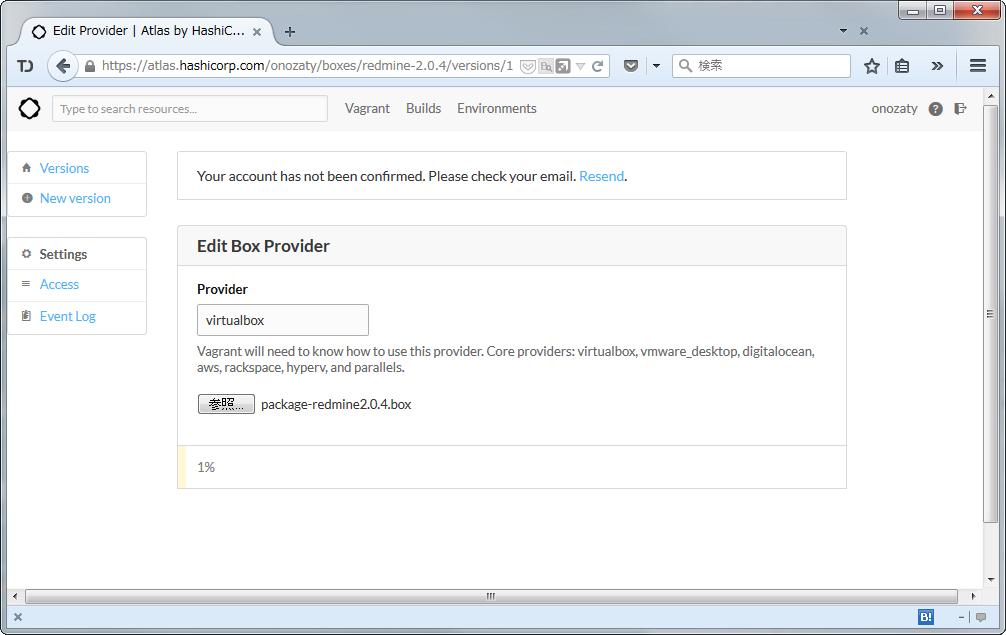
Task: Click the browser 検索 search box
Action: 761,65
